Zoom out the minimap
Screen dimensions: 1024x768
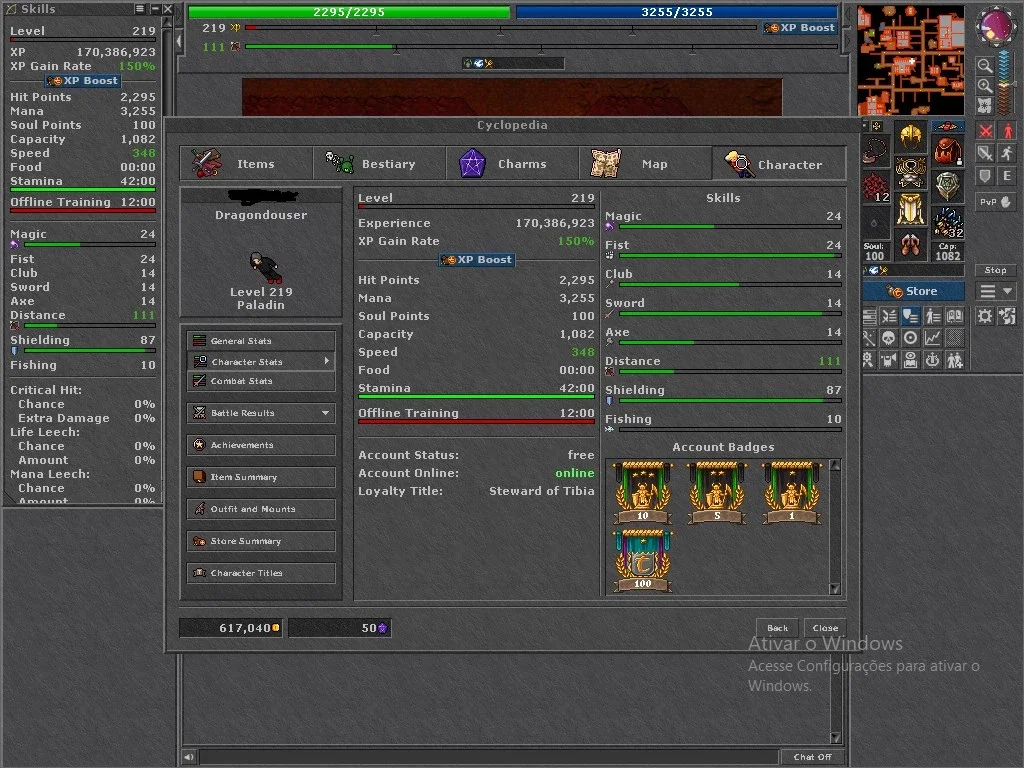point(985,65)
